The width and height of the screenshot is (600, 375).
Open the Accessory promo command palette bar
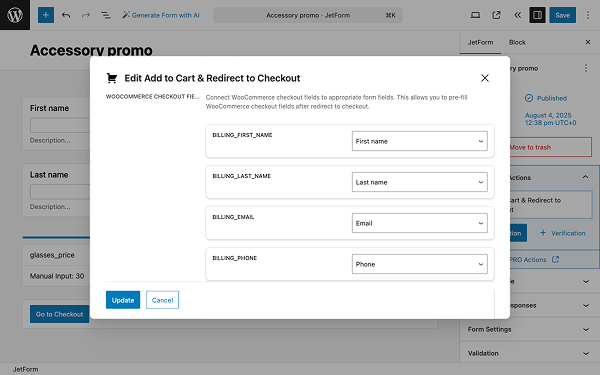pyautogui.click(x=308, y=15)
